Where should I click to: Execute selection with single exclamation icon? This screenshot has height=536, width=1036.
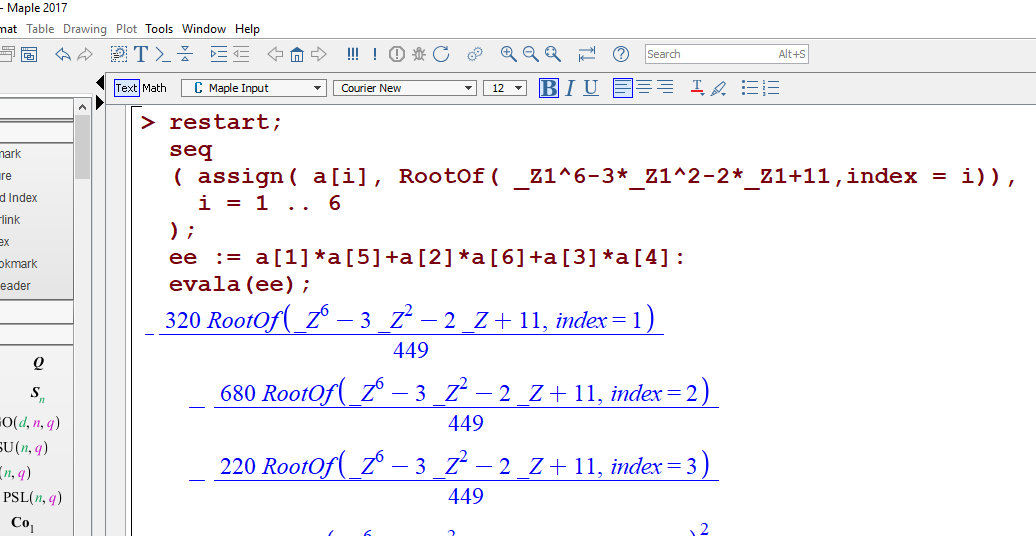[375, 54]
